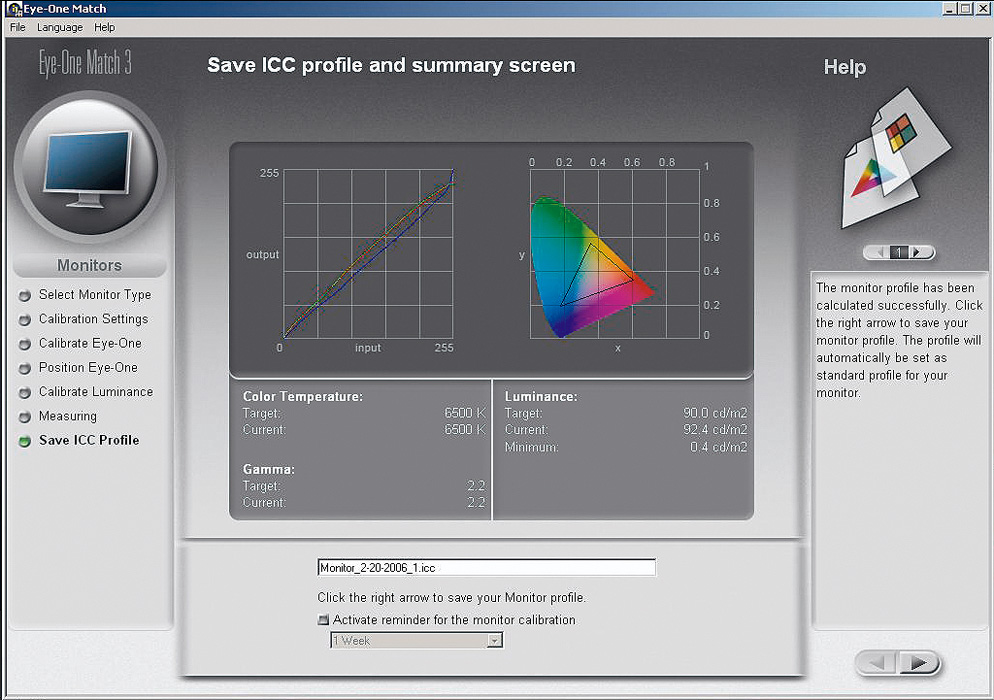
Task: Open the File menu
Action: 18,27
